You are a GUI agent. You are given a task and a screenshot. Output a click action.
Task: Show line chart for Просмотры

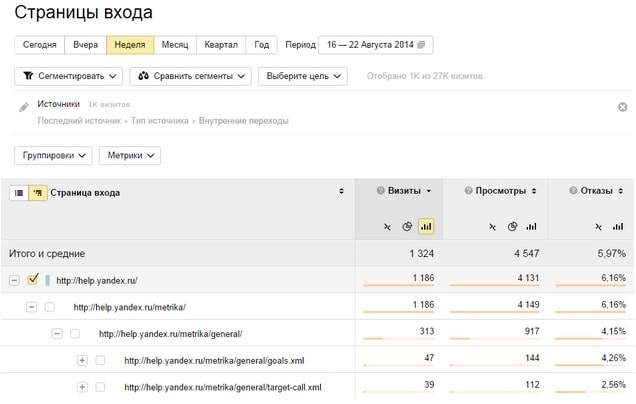492,227
